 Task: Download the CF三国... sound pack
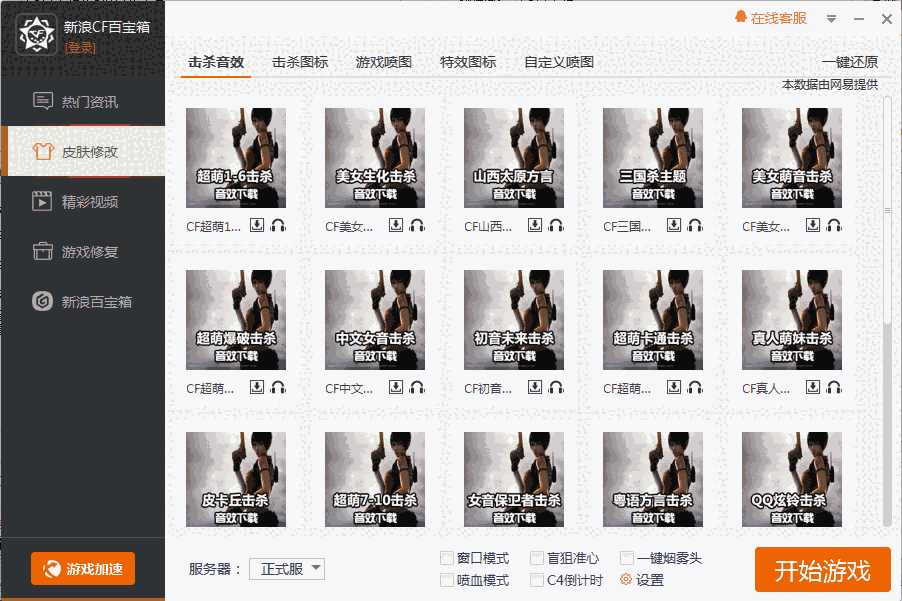[674, 225]
